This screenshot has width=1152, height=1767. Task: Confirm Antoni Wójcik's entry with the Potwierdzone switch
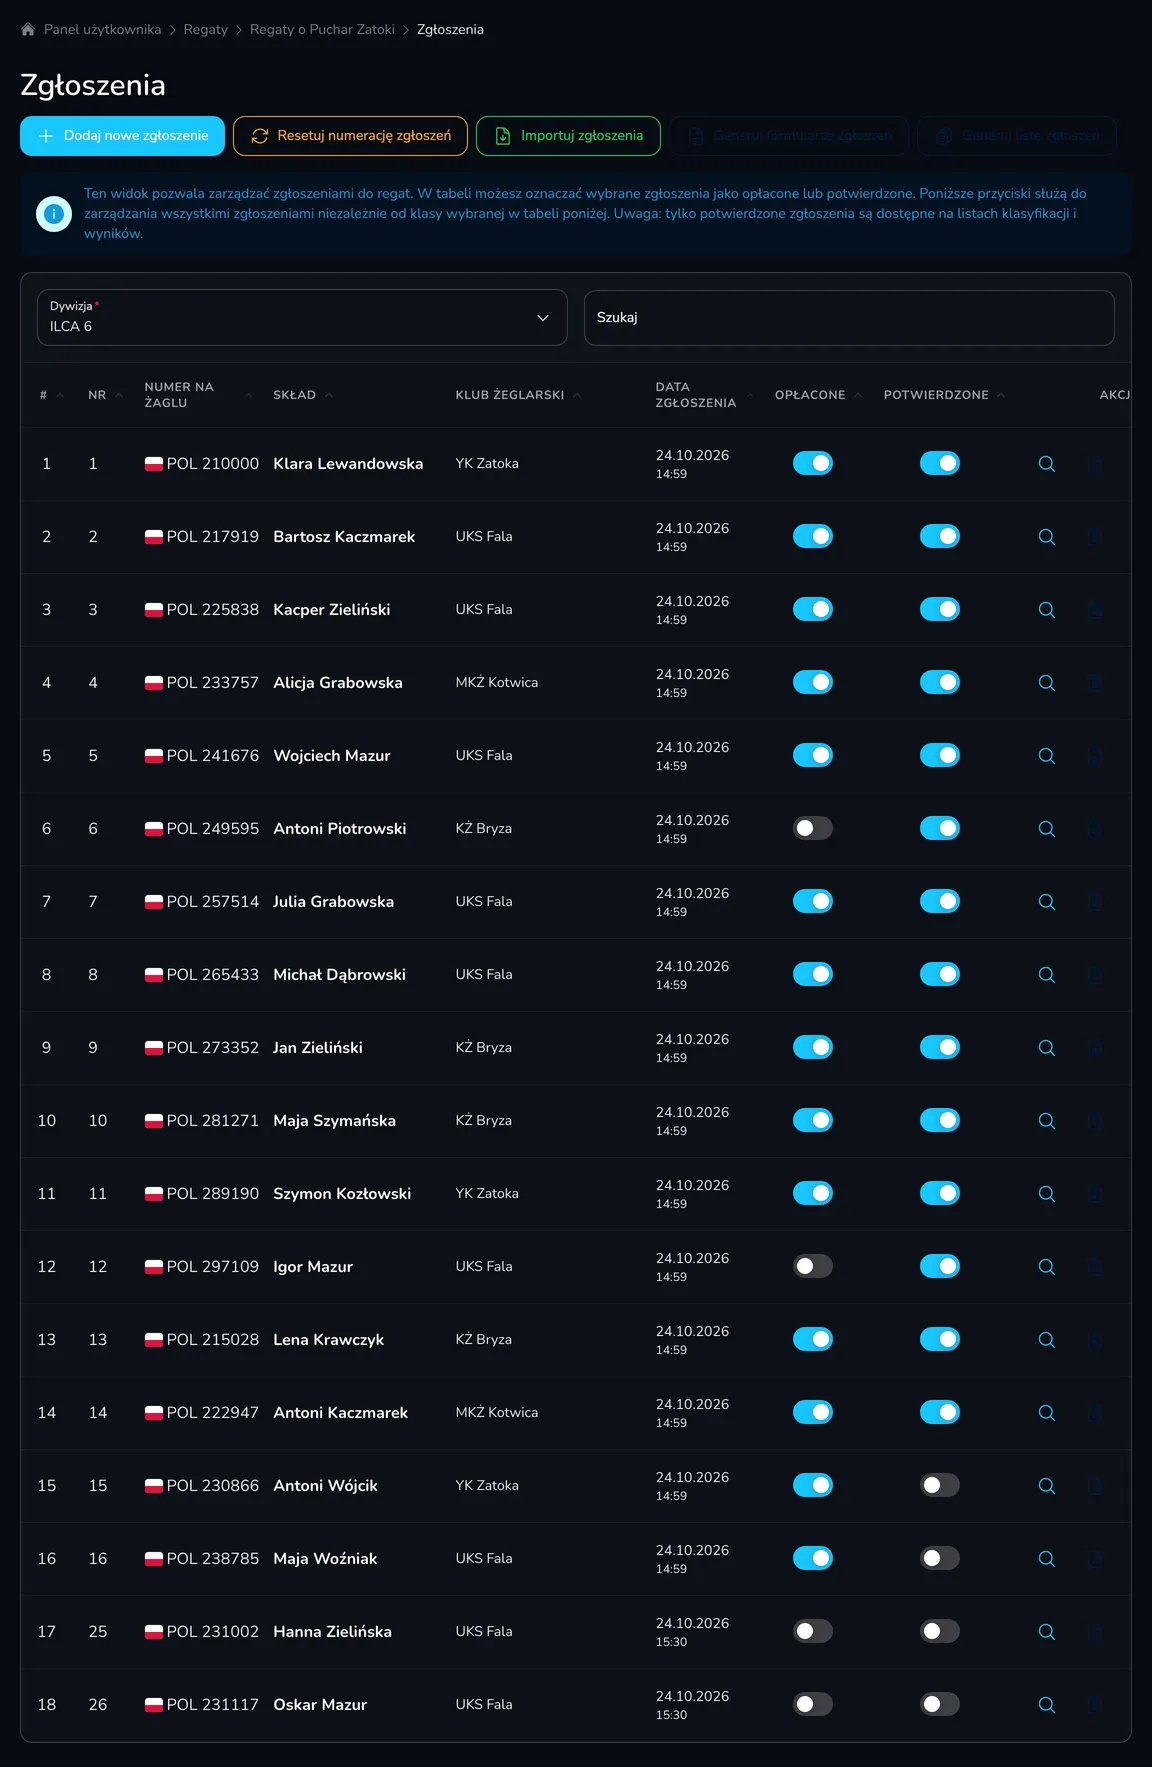pyautogui.click(x=940, y=1485)
